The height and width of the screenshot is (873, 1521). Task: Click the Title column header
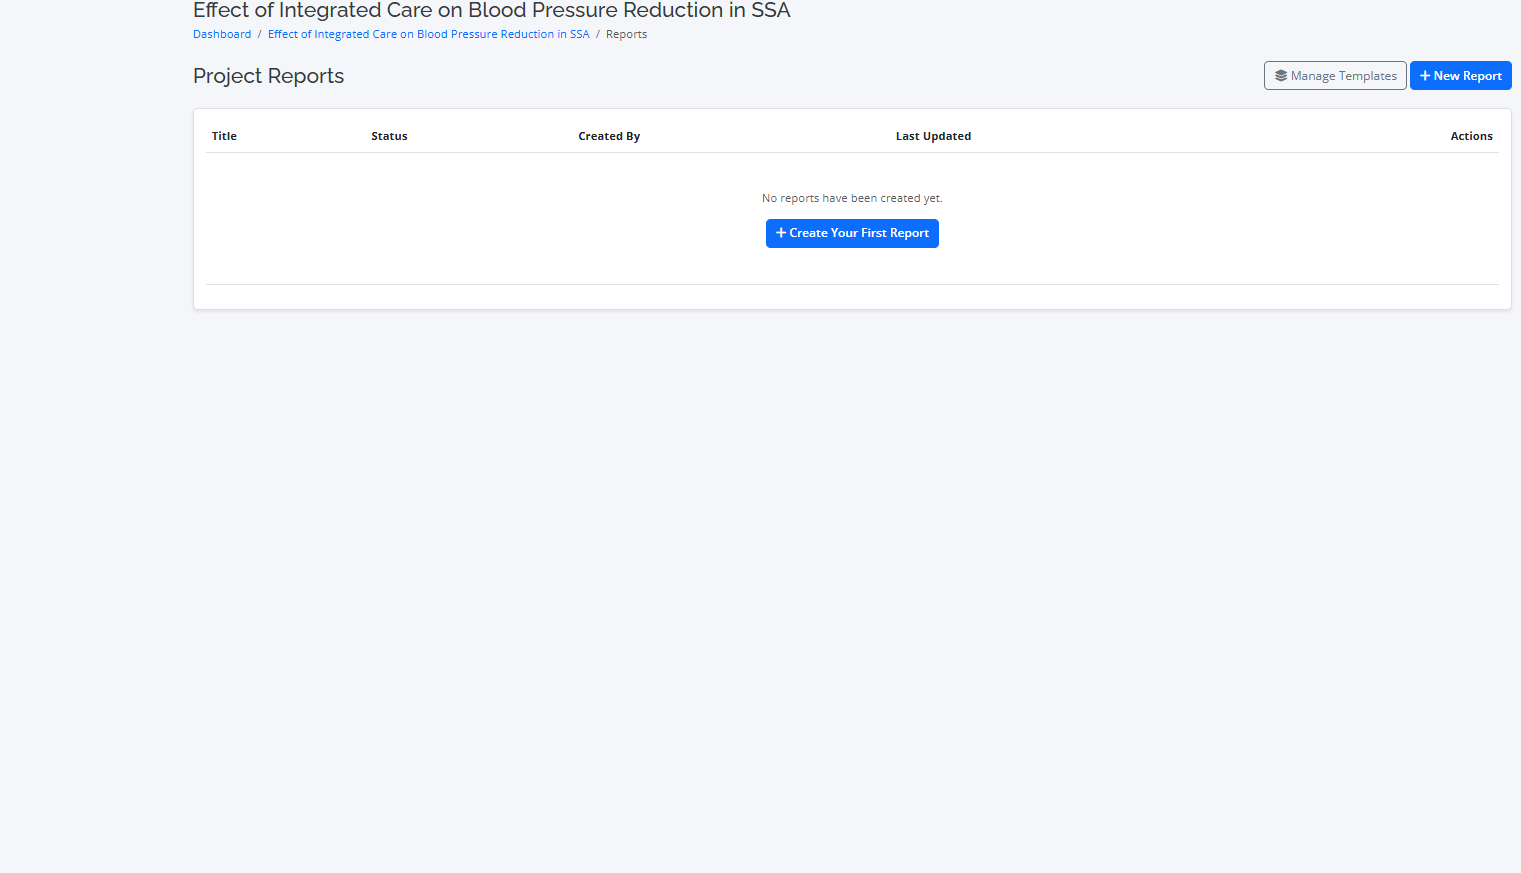pos(224,136)
